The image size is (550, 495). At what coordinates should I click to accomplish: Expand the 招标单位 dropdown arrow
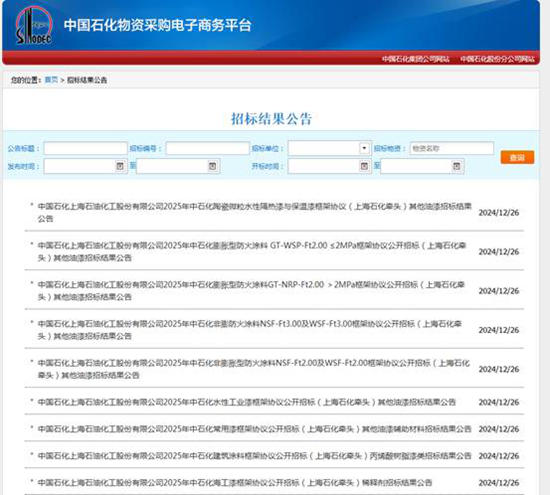[x=364, y=148]
